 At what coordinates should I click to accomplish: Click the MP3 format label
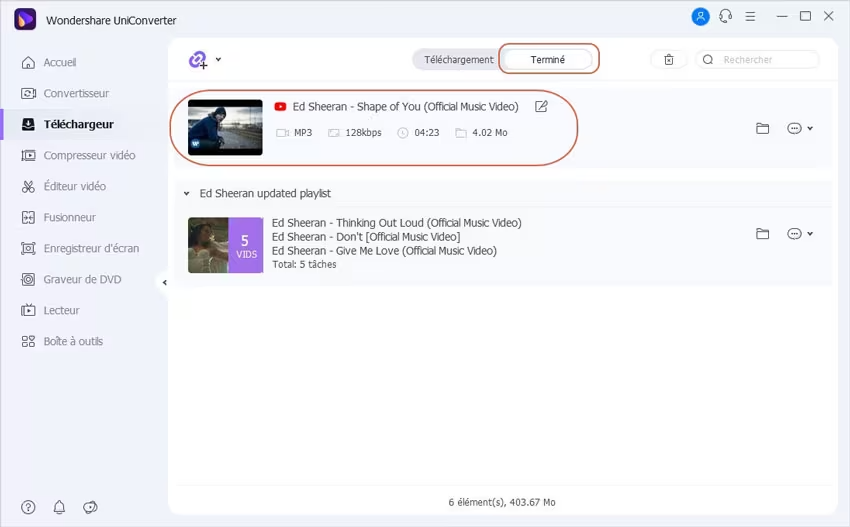tap(303, 133)
